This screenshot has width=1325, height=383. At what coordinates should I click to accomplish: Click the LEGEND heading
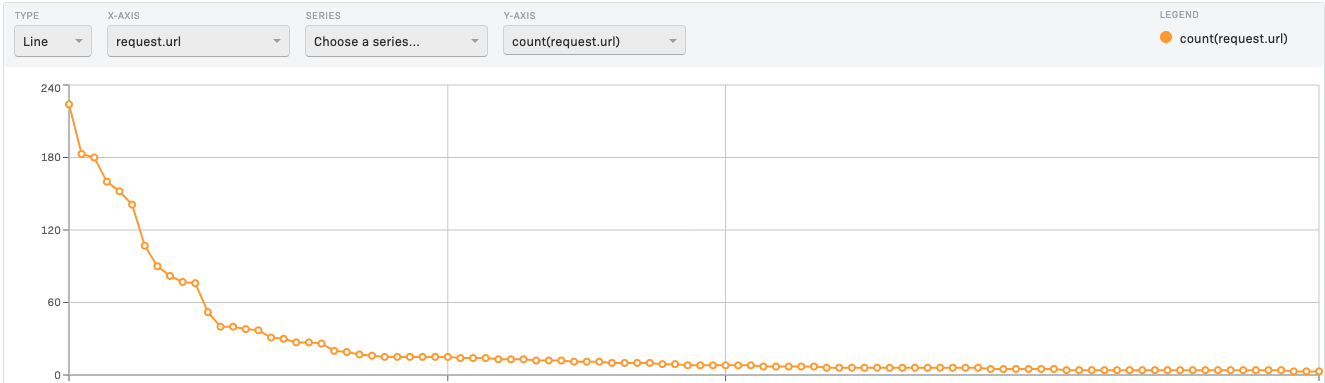coord(1179,15)
